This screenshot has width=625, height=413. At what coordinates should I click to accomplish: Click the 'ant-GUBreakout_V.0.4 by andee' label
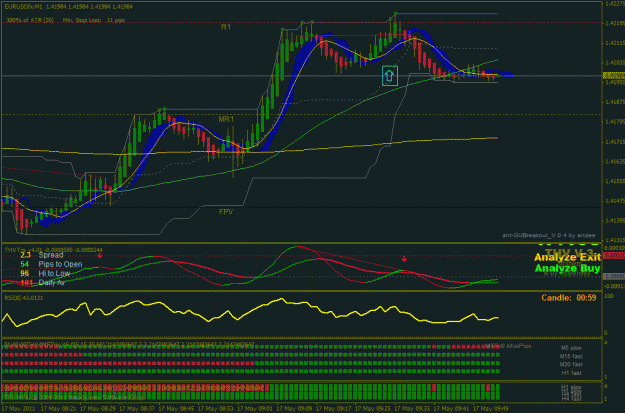click(x=548, y=236)
